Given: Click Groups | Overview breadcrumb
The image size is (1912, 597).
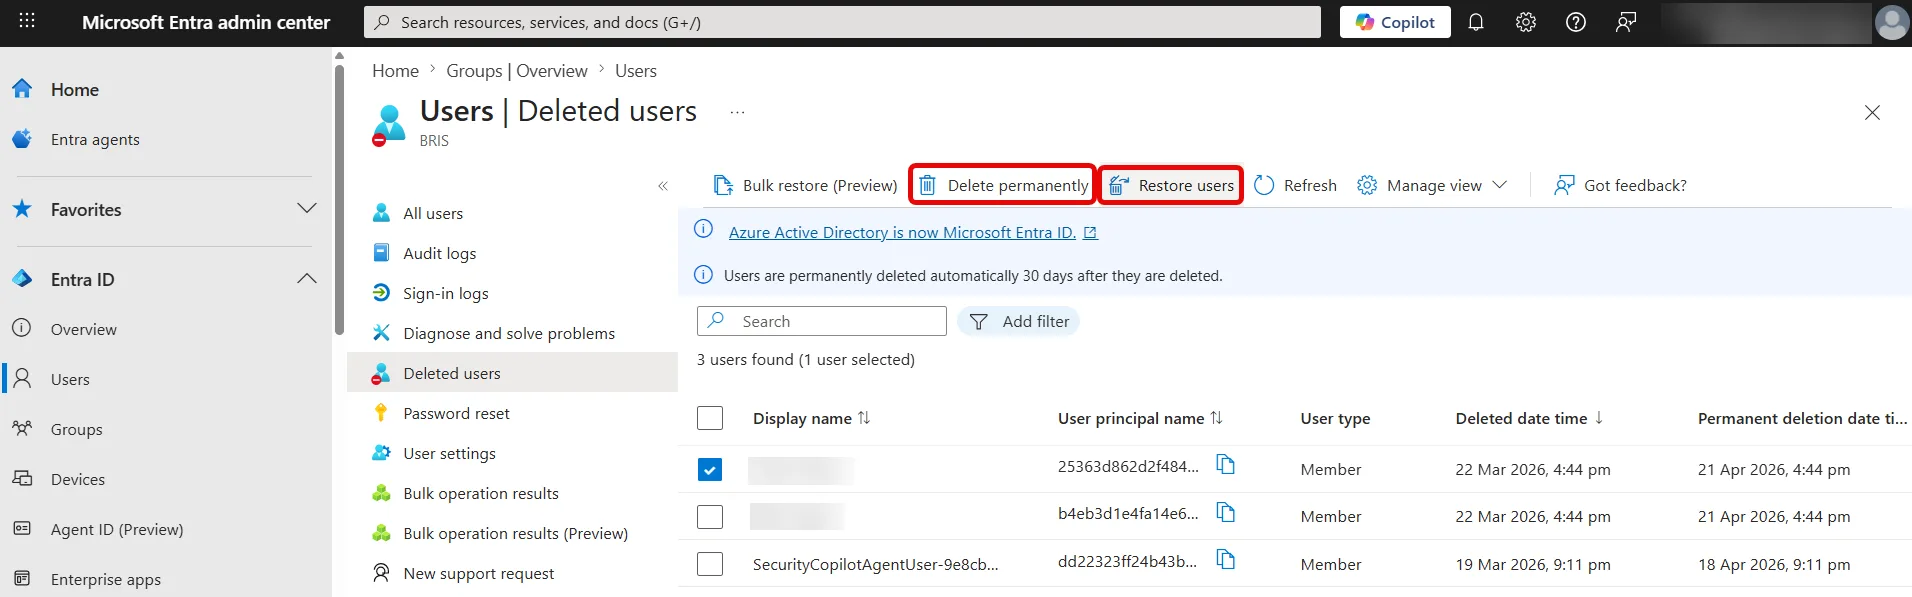Looking at the screenshot, I should coord(517,71).
